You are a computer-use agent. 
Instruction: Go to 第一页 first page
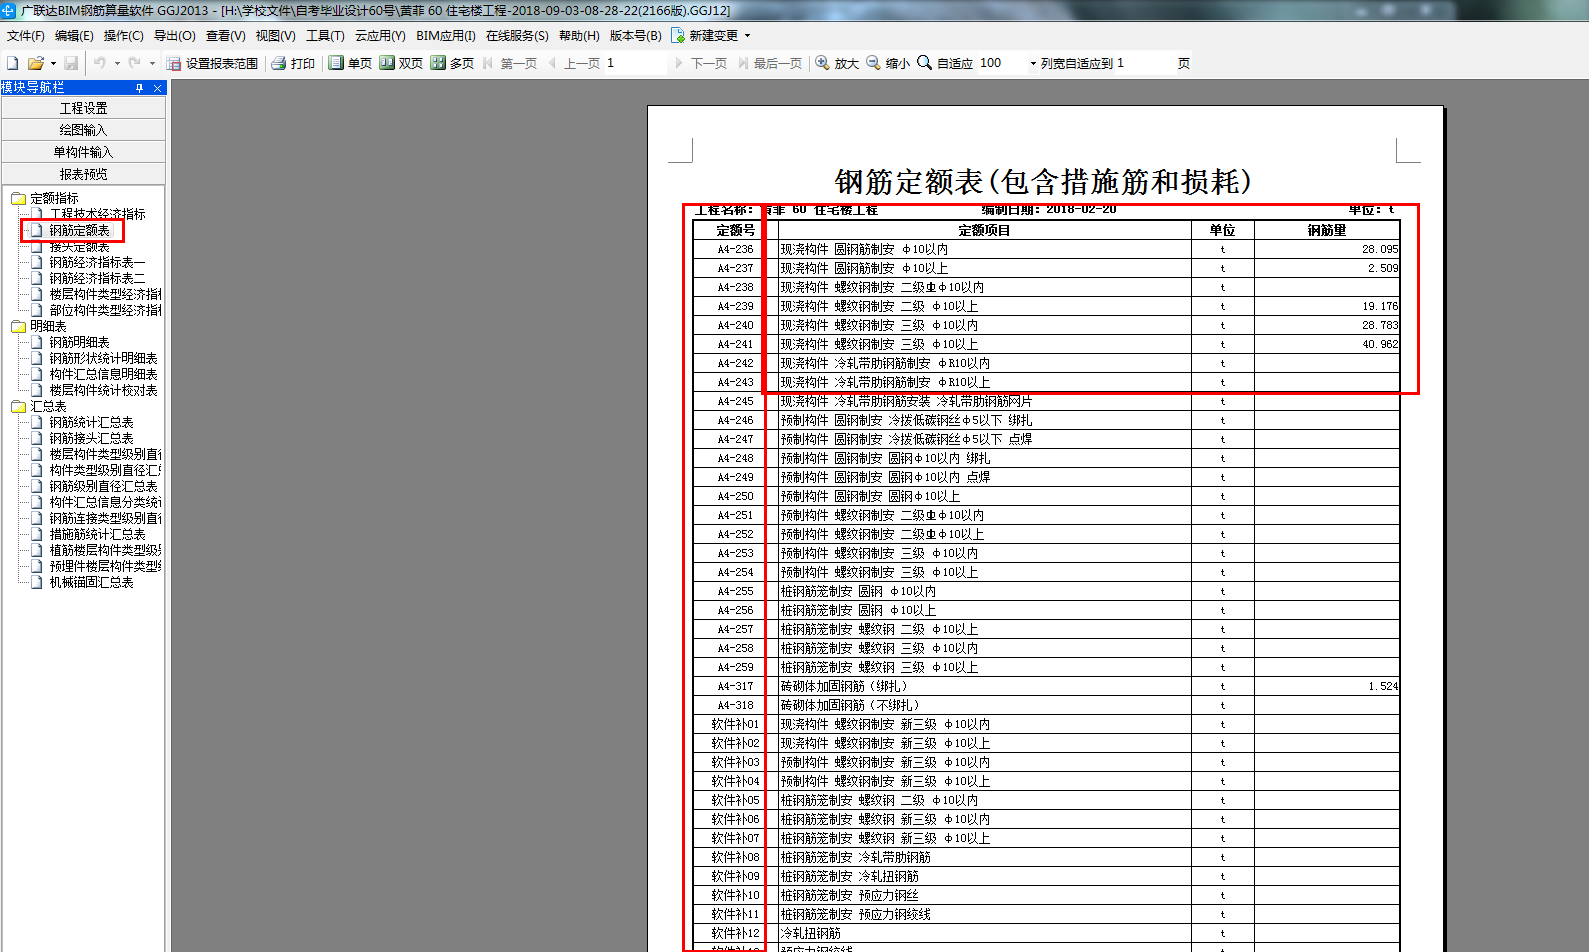(x=510, y=63)
